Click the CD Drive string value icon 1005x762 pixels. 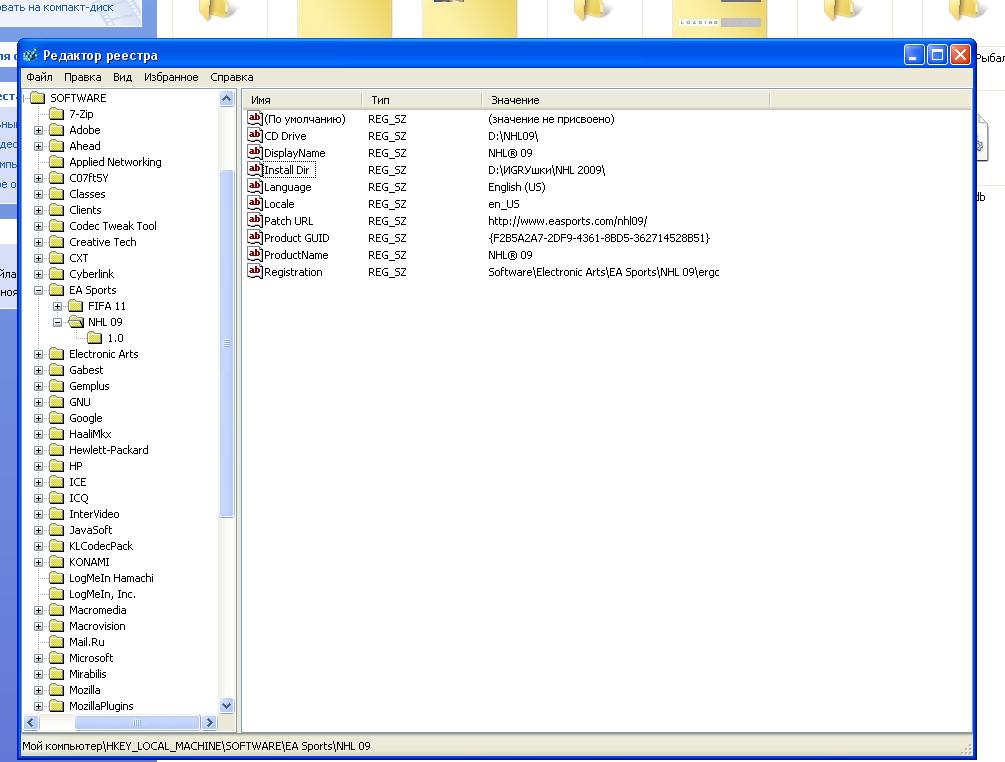click(x=254, y=136)
